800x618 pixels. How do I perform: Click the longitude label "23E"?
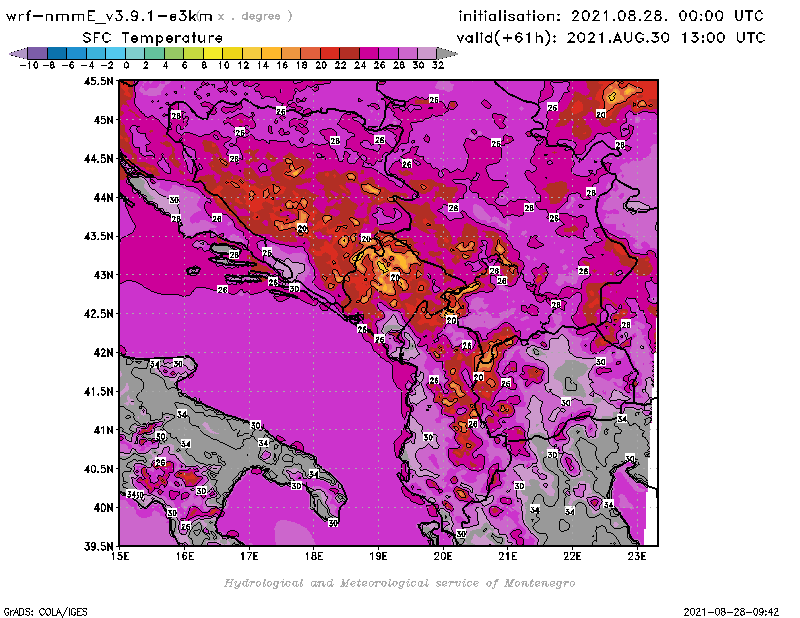click(x=637, y=556)
